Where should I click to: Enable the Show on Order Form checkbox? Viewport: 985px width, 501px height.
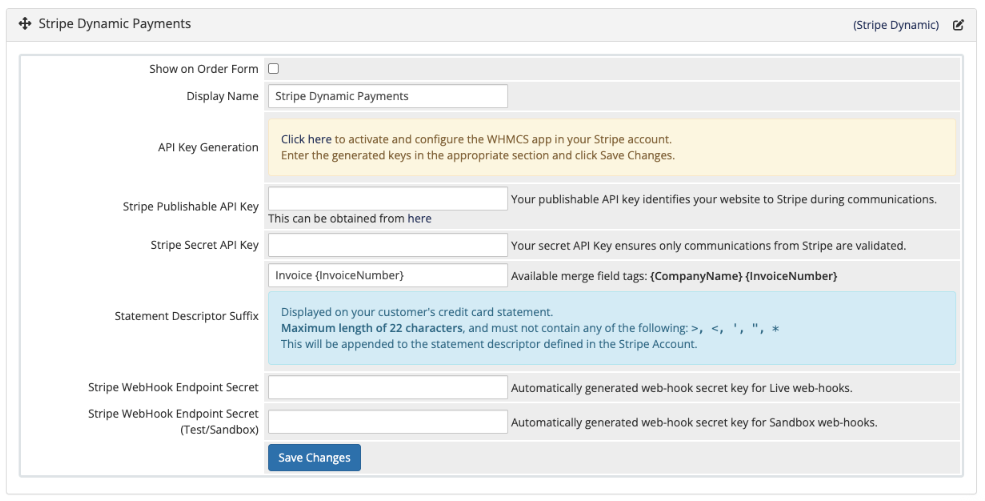click(273, 68)
